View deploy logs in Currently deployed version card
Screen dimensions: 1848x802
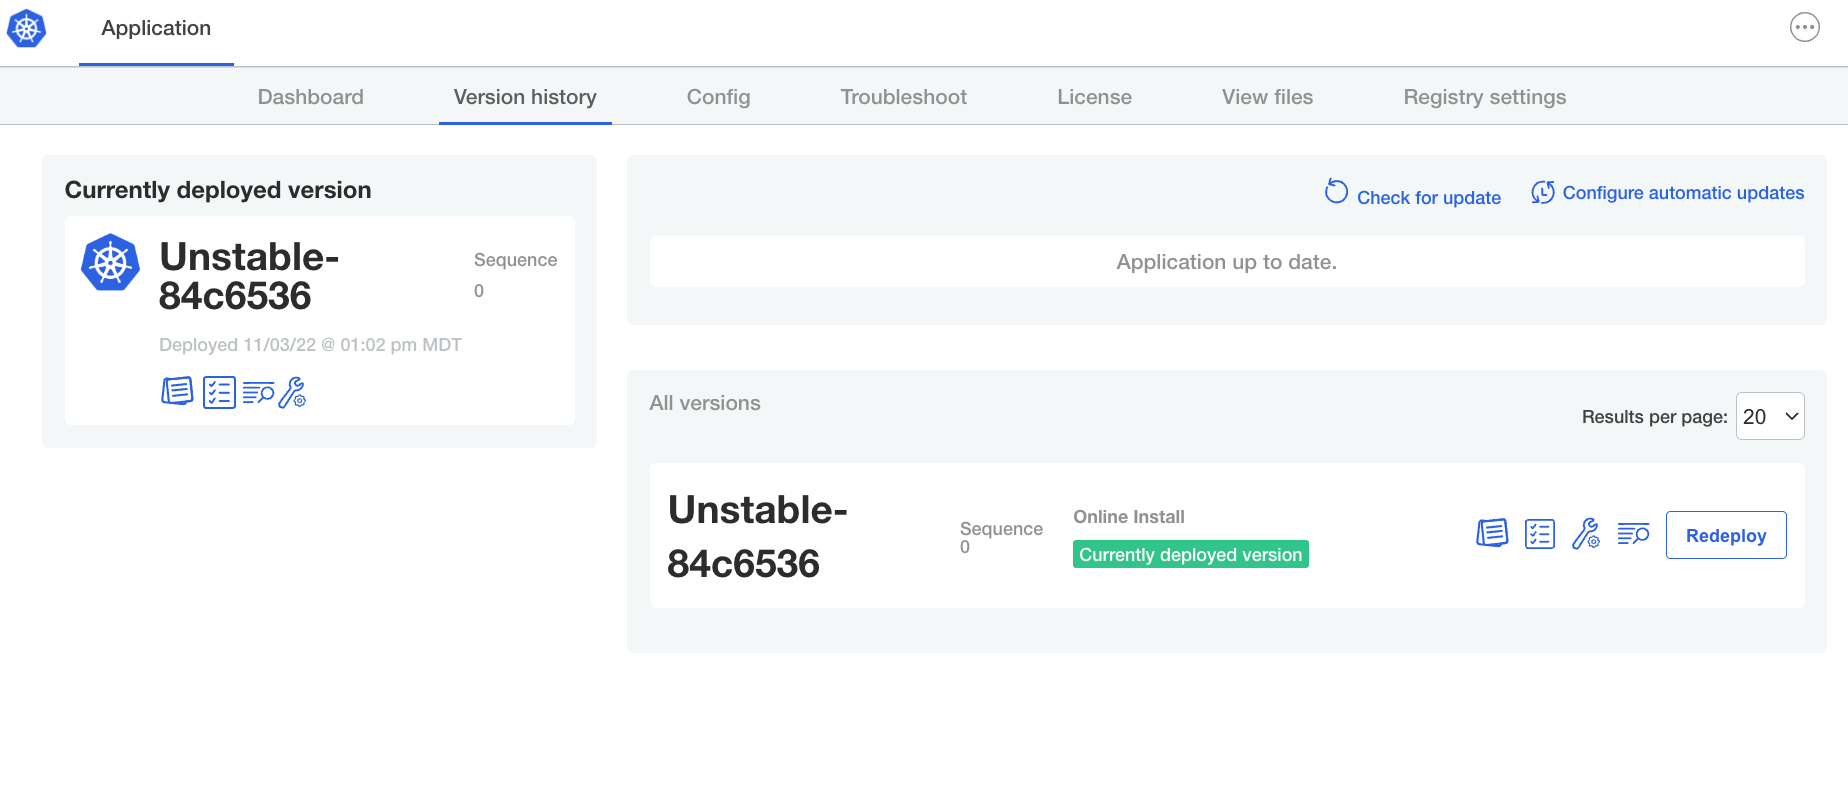coord(258,393)
